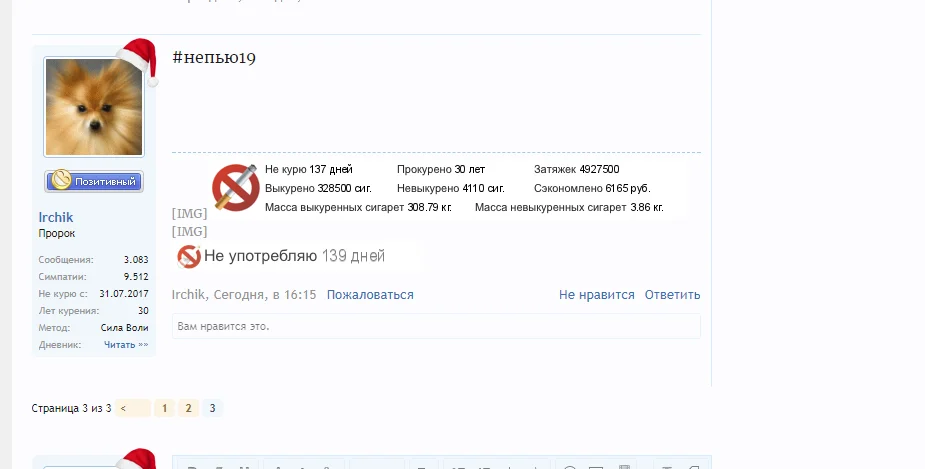Image resolution: width=925 pixels, height=469 pixels.
Task: Click the "Сила Воли" method value
Action: pos(124,327)
